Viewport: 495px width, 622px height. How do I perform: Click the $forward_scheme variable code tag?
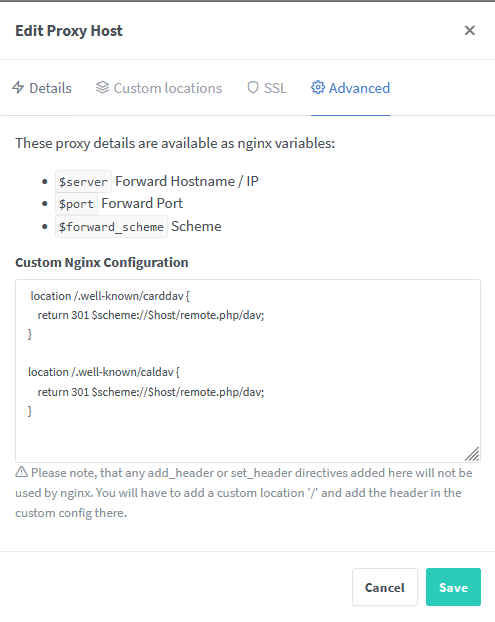click(x=111, y=227)
